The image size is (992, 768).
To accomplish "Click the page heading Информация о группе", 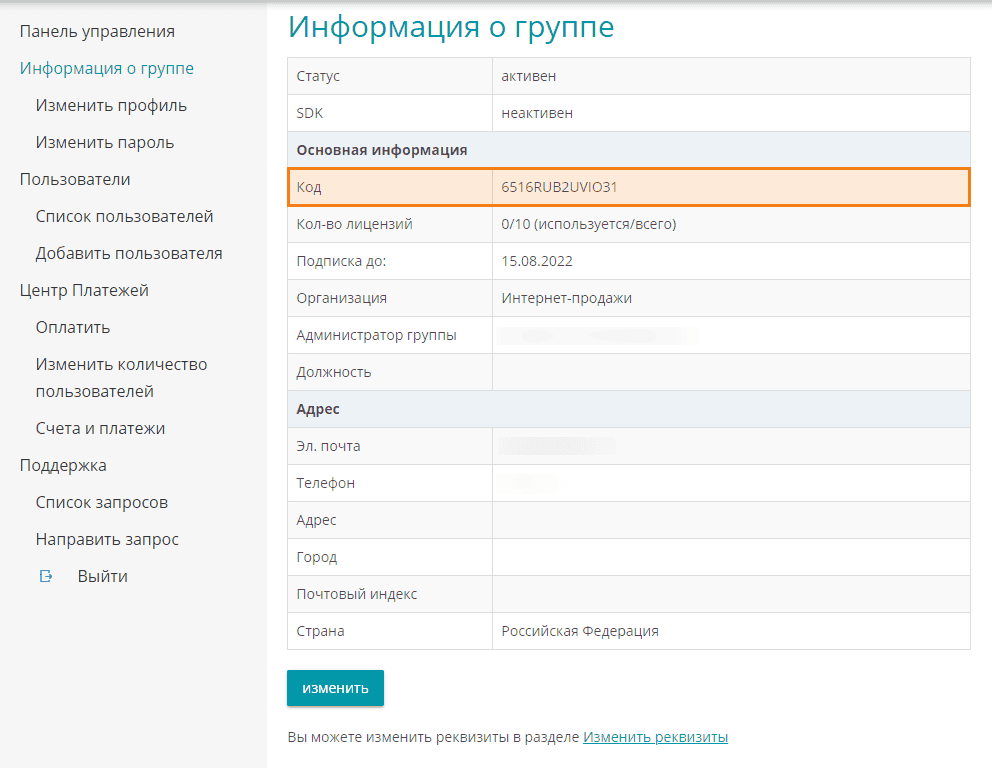I will (x=451, y=27).
